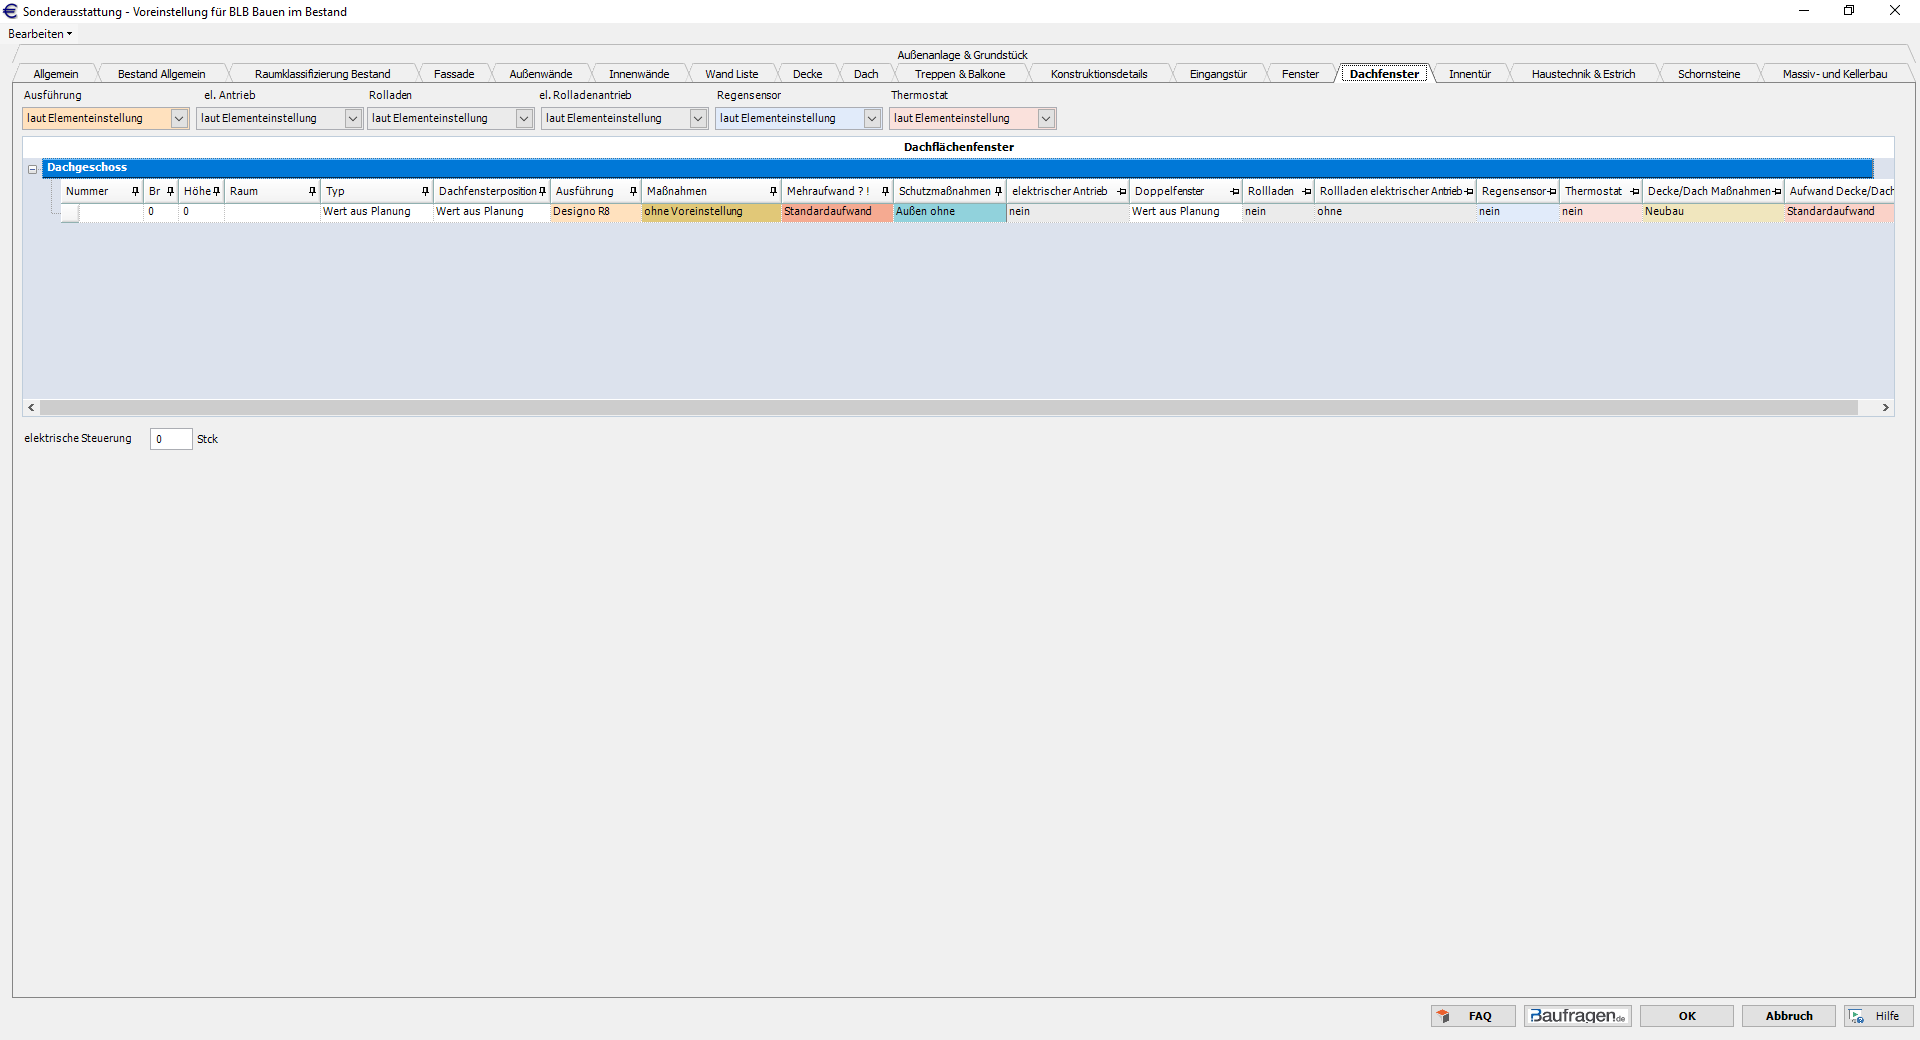Collapse the Dachgeschoss group

33,169
